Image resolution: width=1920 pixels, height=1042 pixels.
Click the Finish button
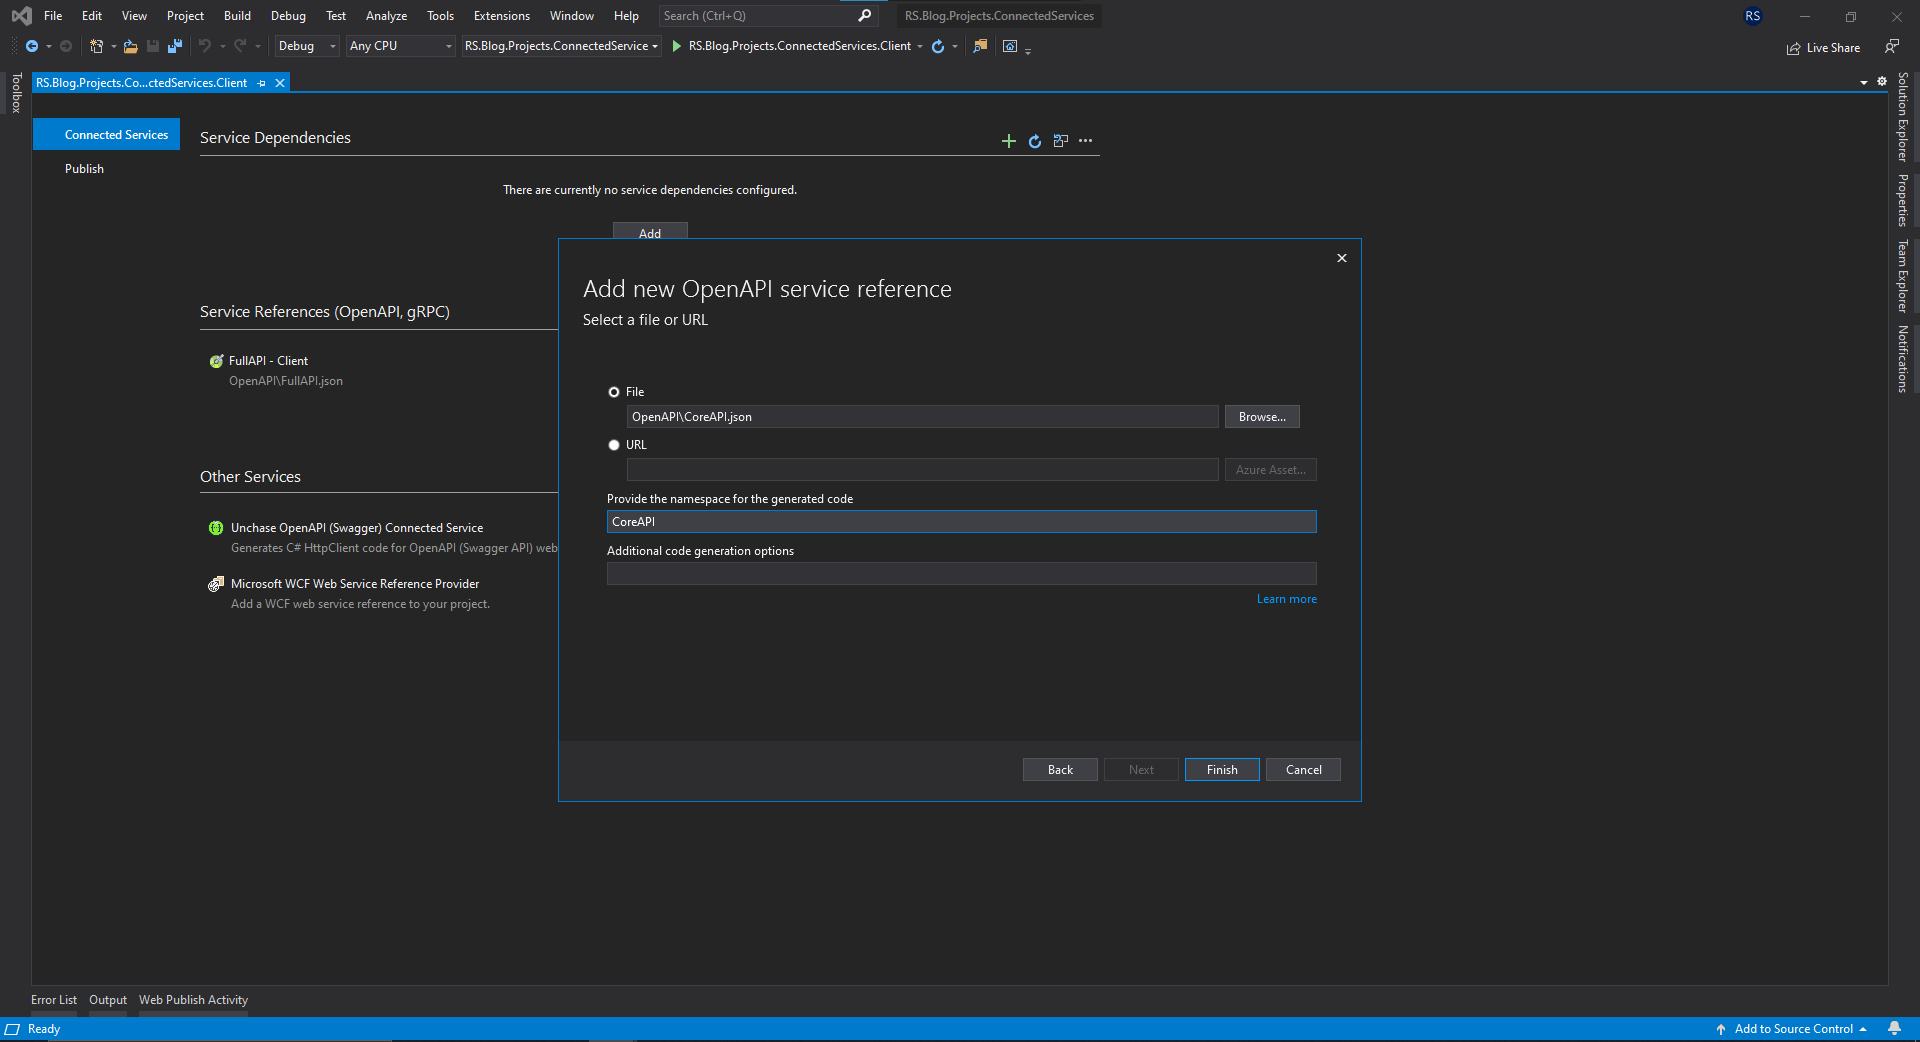click(1222, 770)
